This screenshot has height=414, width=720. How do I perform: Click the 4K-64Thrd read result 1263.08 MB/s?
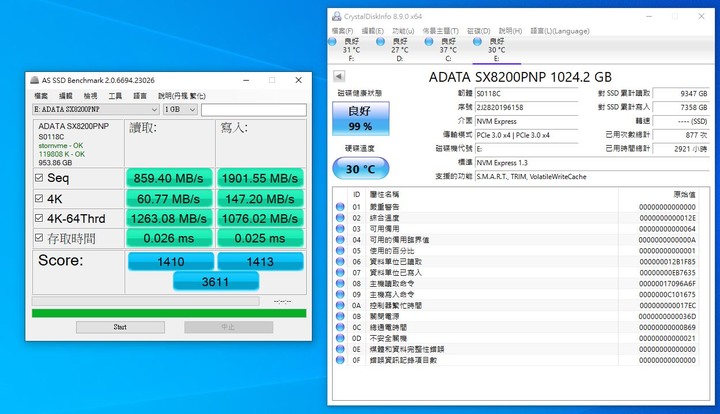[x=169, y=218]
